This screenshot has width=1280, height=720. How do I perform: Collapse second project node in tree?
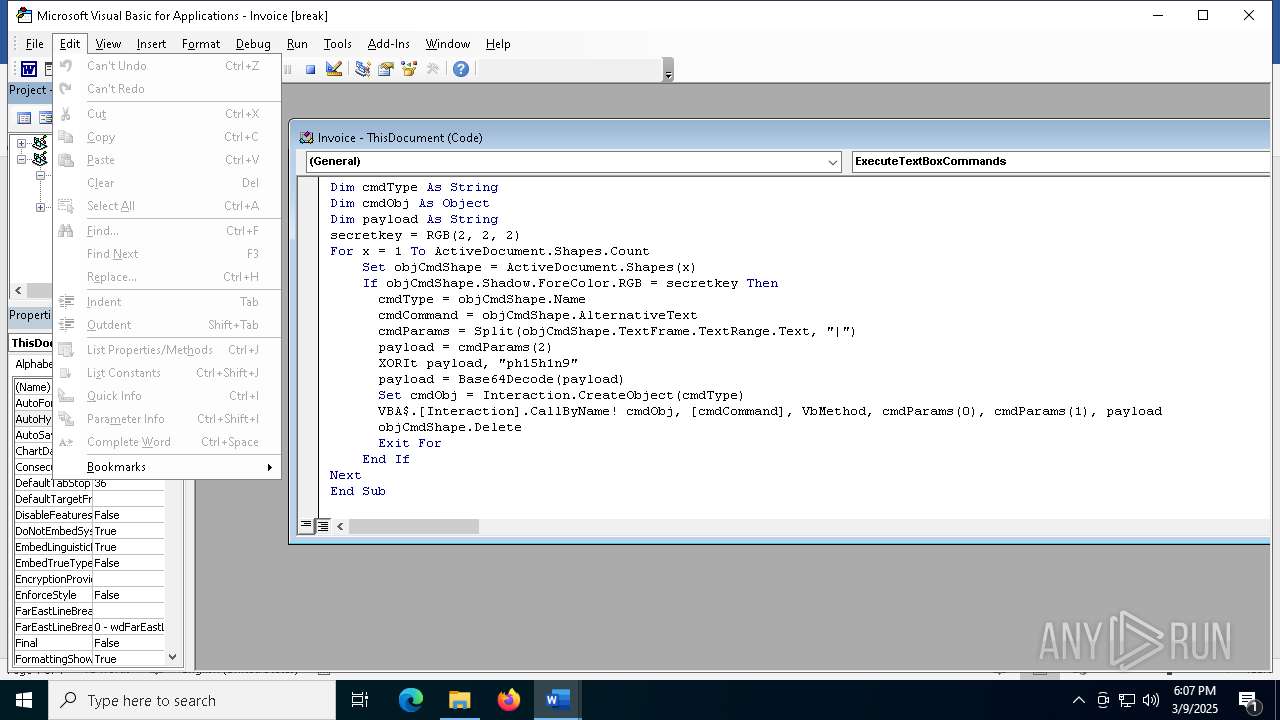pos(21,159)
